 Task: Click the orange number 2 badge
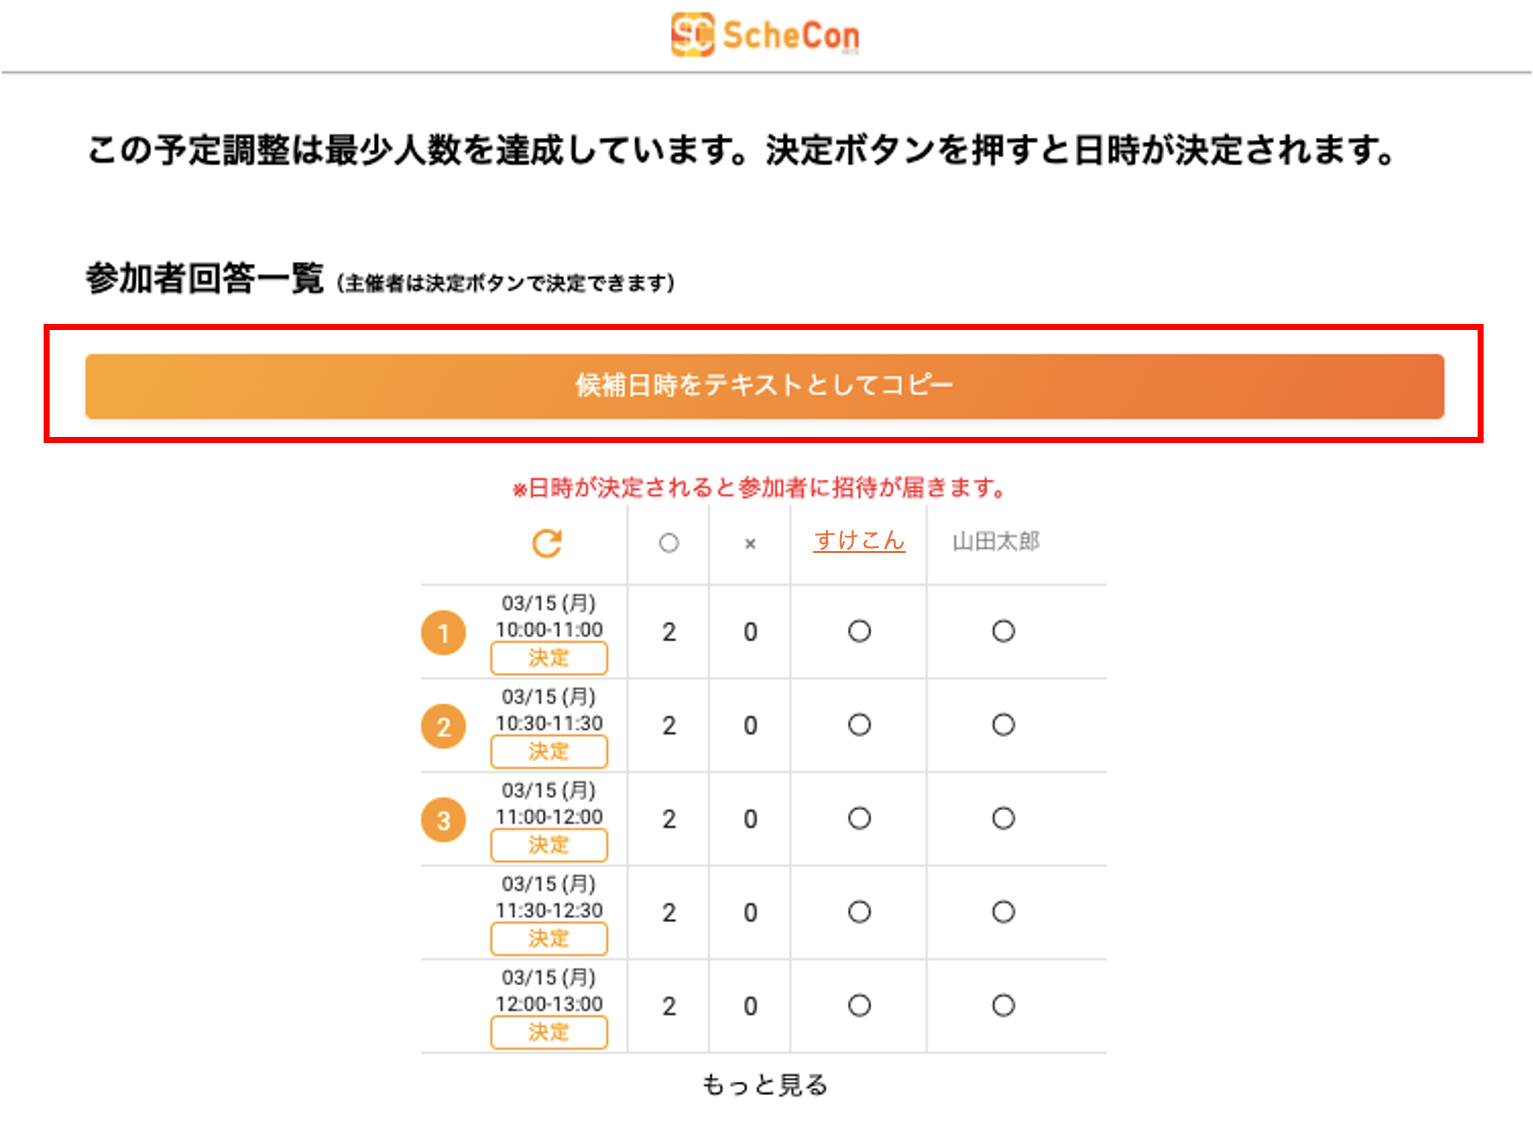pyautogui.click(x=443, y=727)
